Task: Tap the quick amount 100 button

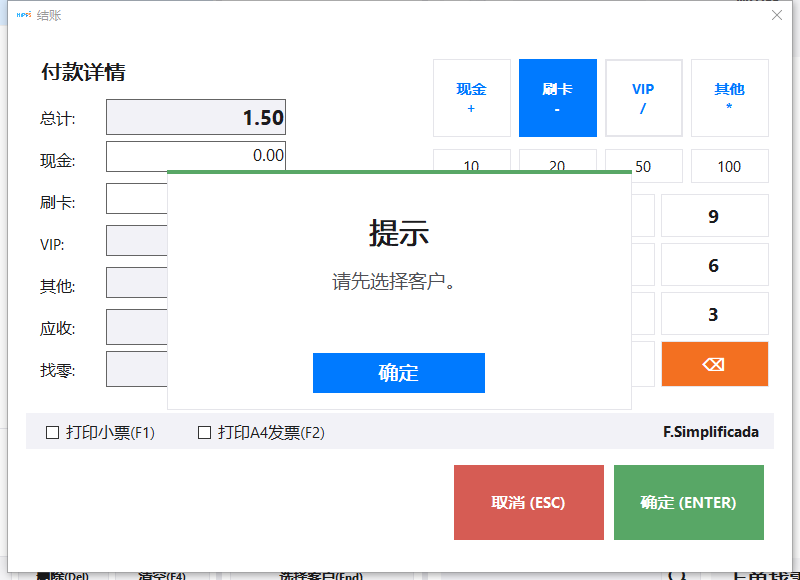Action: click(x=730, y=166)
